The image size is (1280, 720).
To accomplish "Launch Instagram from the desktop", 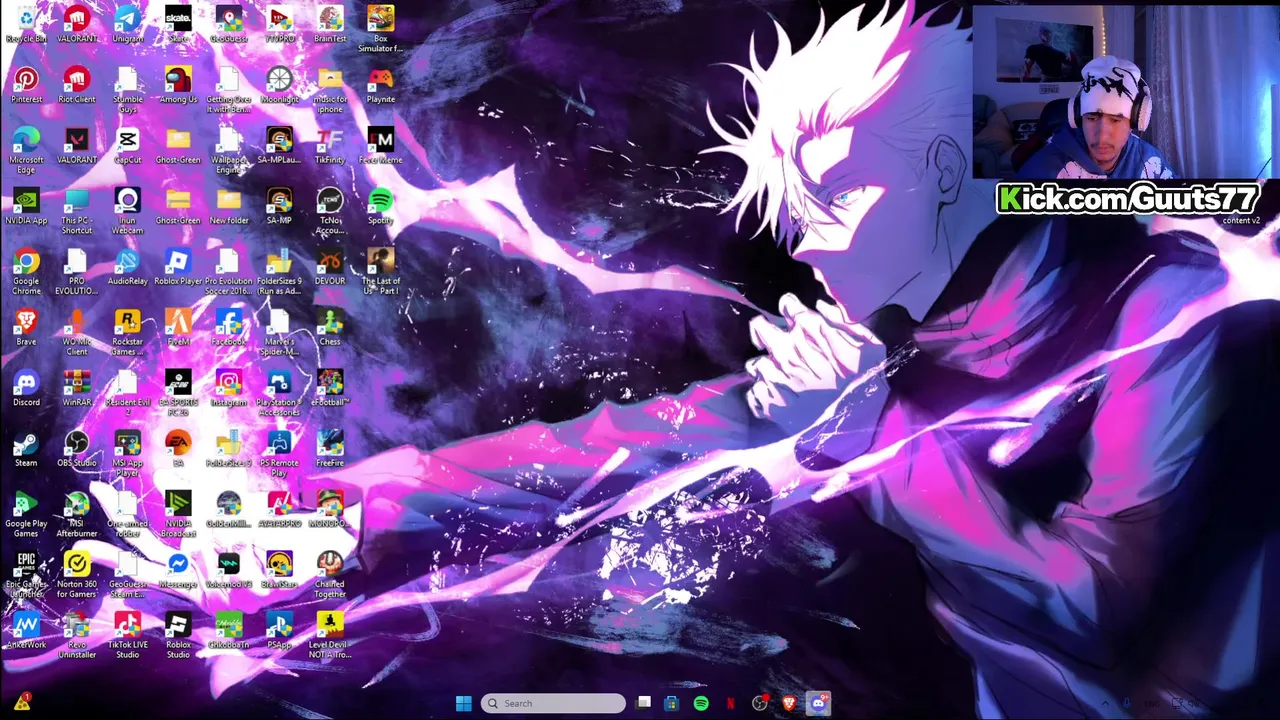I will tap(228, 389).
